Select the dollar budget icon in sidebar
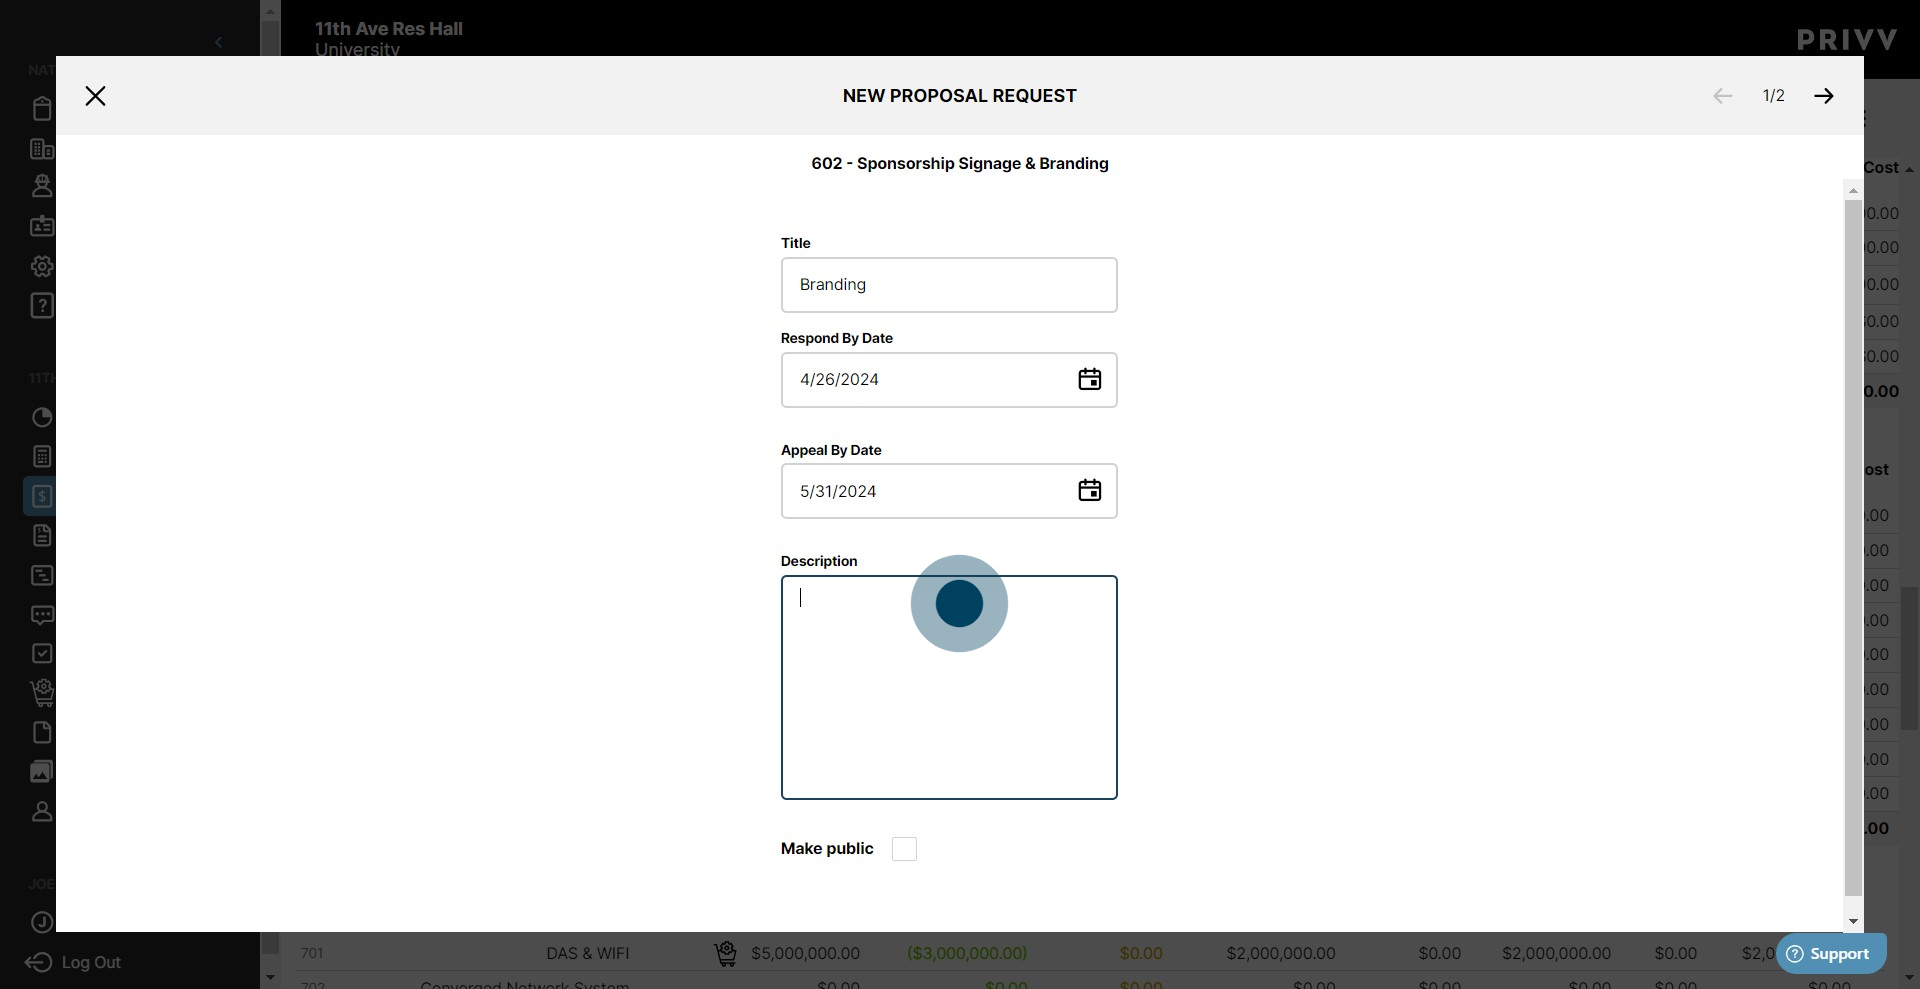 click(x=42, y=496)
